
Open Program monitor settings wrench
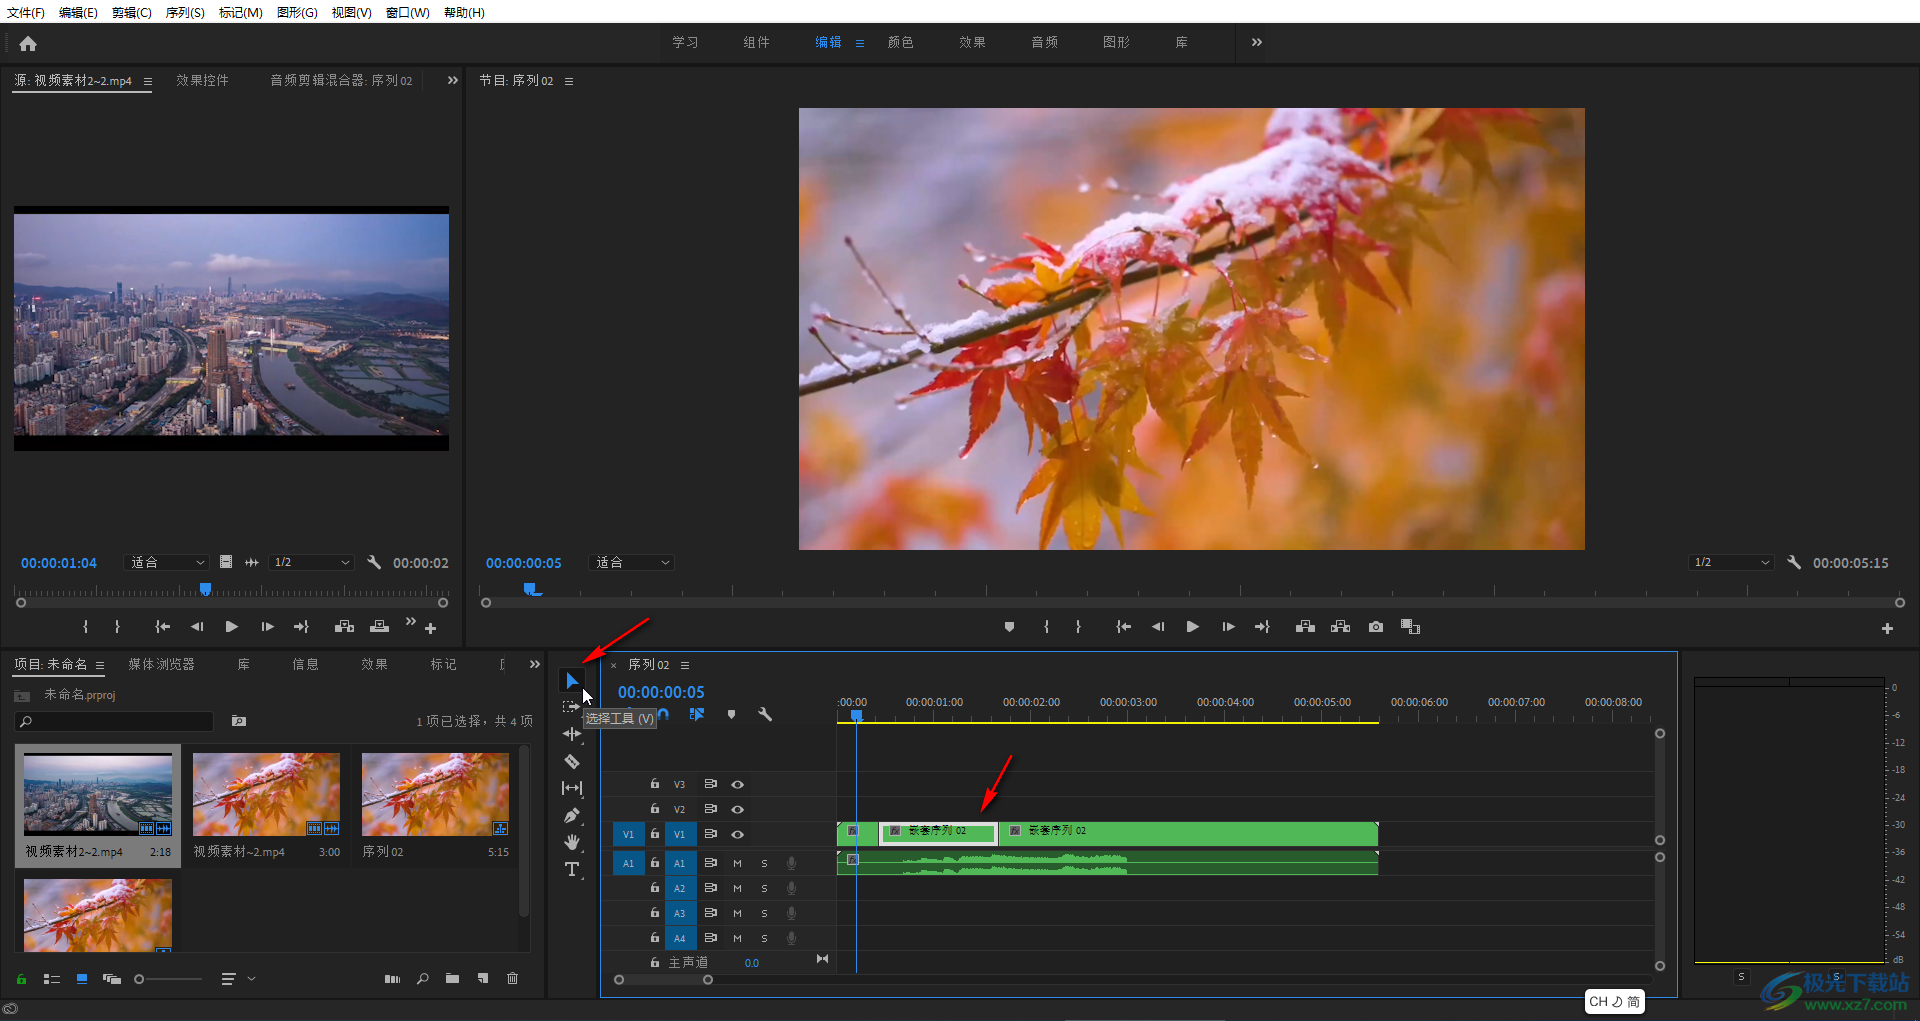coord(1794,562)
